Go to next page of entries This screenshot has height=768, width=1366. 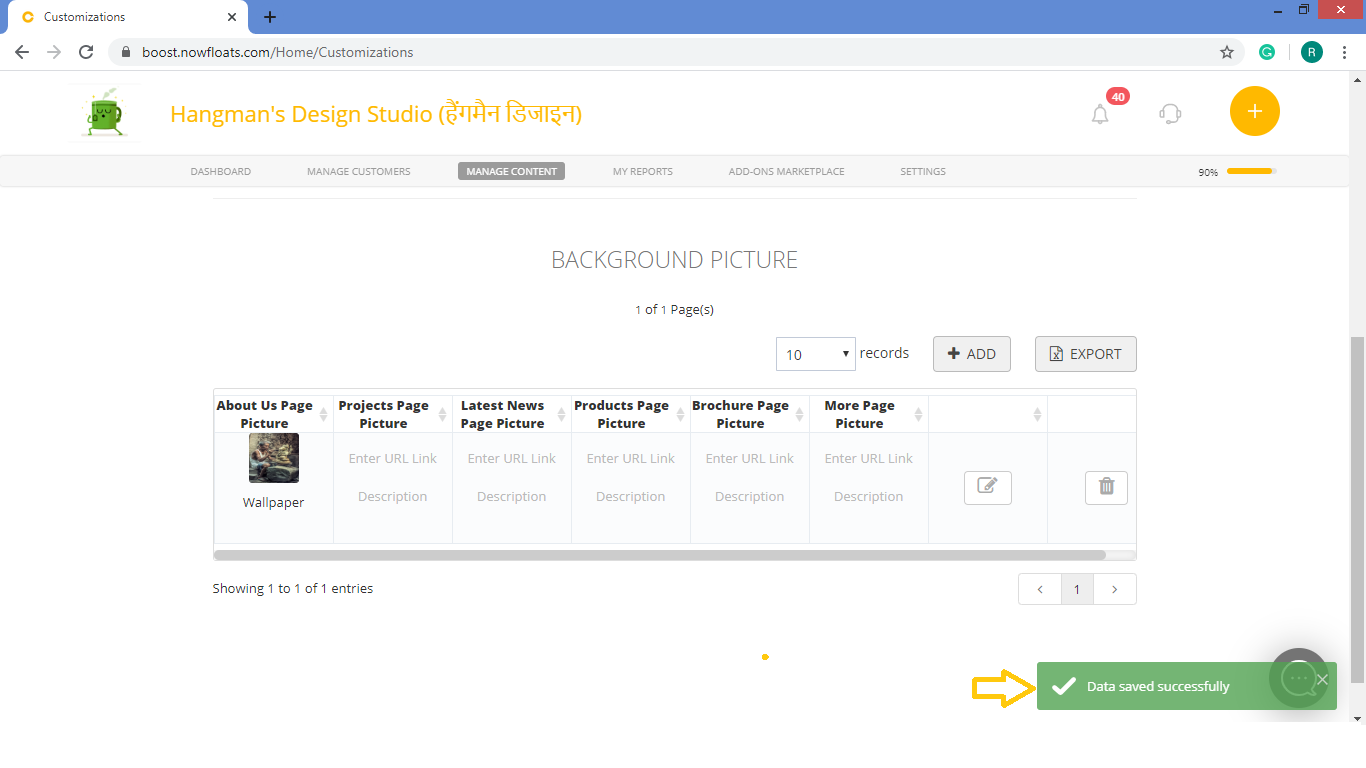pyautogui.click(x=1115, y=589)
